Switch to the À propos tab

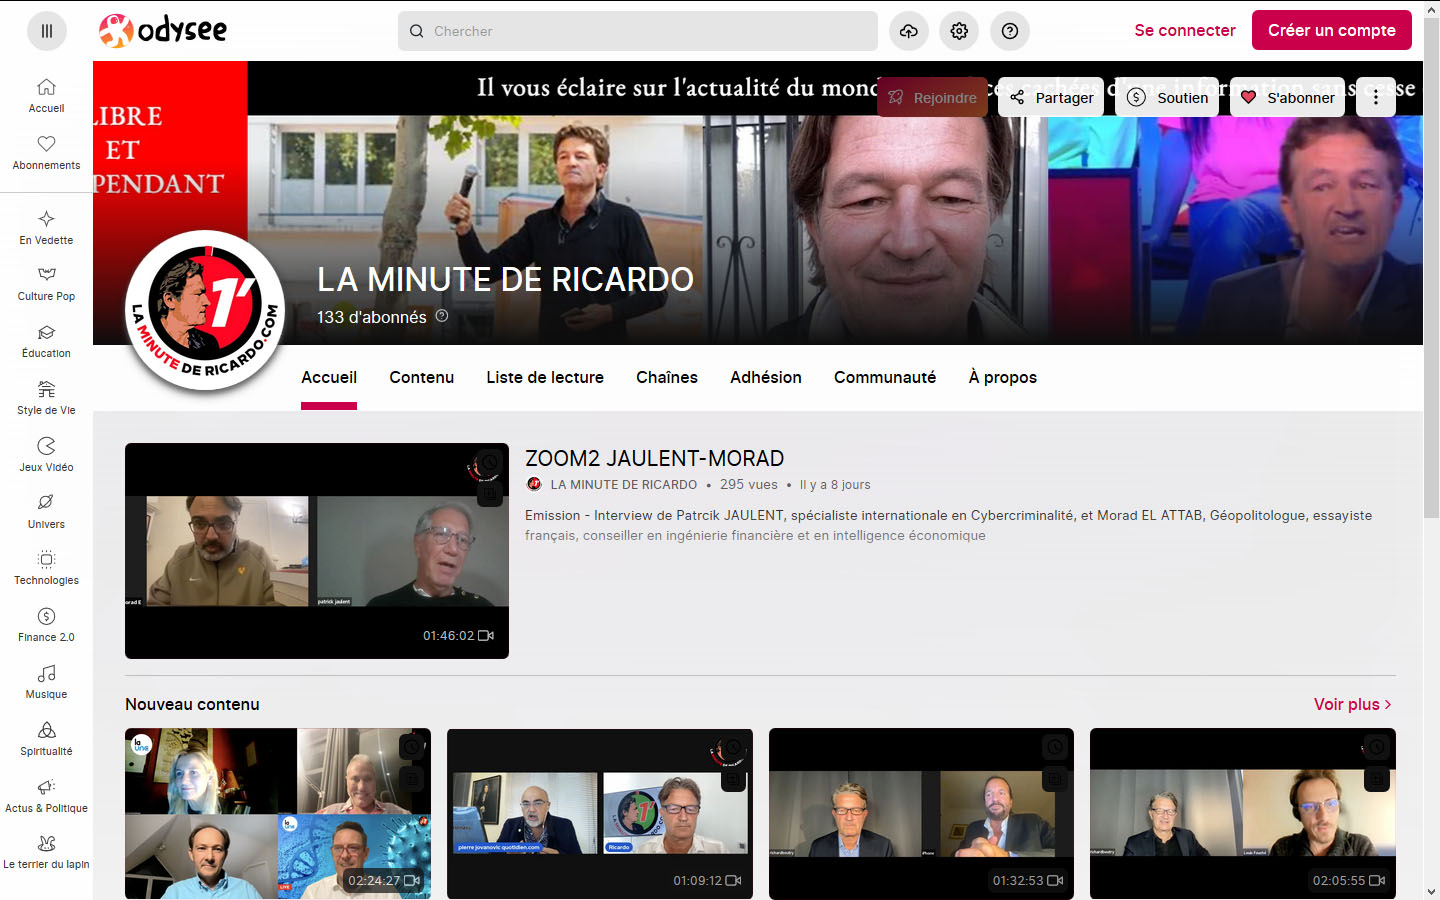pyautogui.click(x=1003, y=377)
